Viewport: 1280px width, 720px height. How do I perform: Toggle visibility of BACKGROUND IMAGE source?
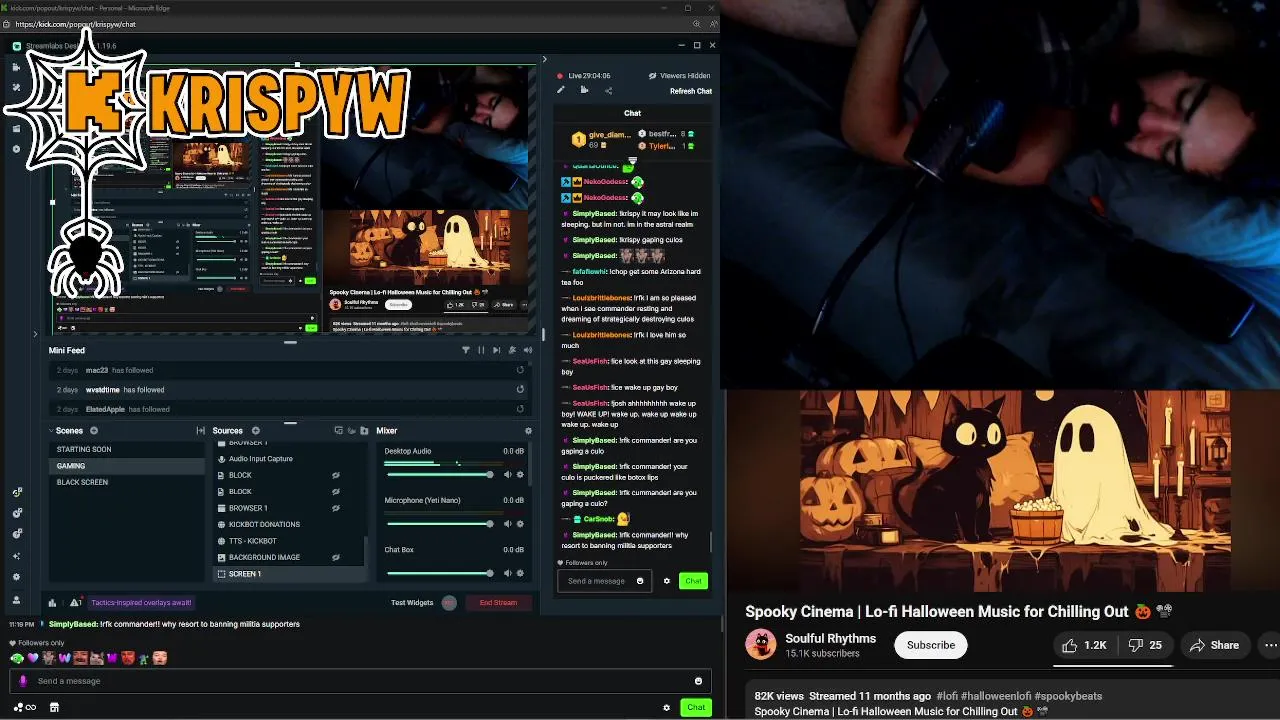(x=336, y=557)
